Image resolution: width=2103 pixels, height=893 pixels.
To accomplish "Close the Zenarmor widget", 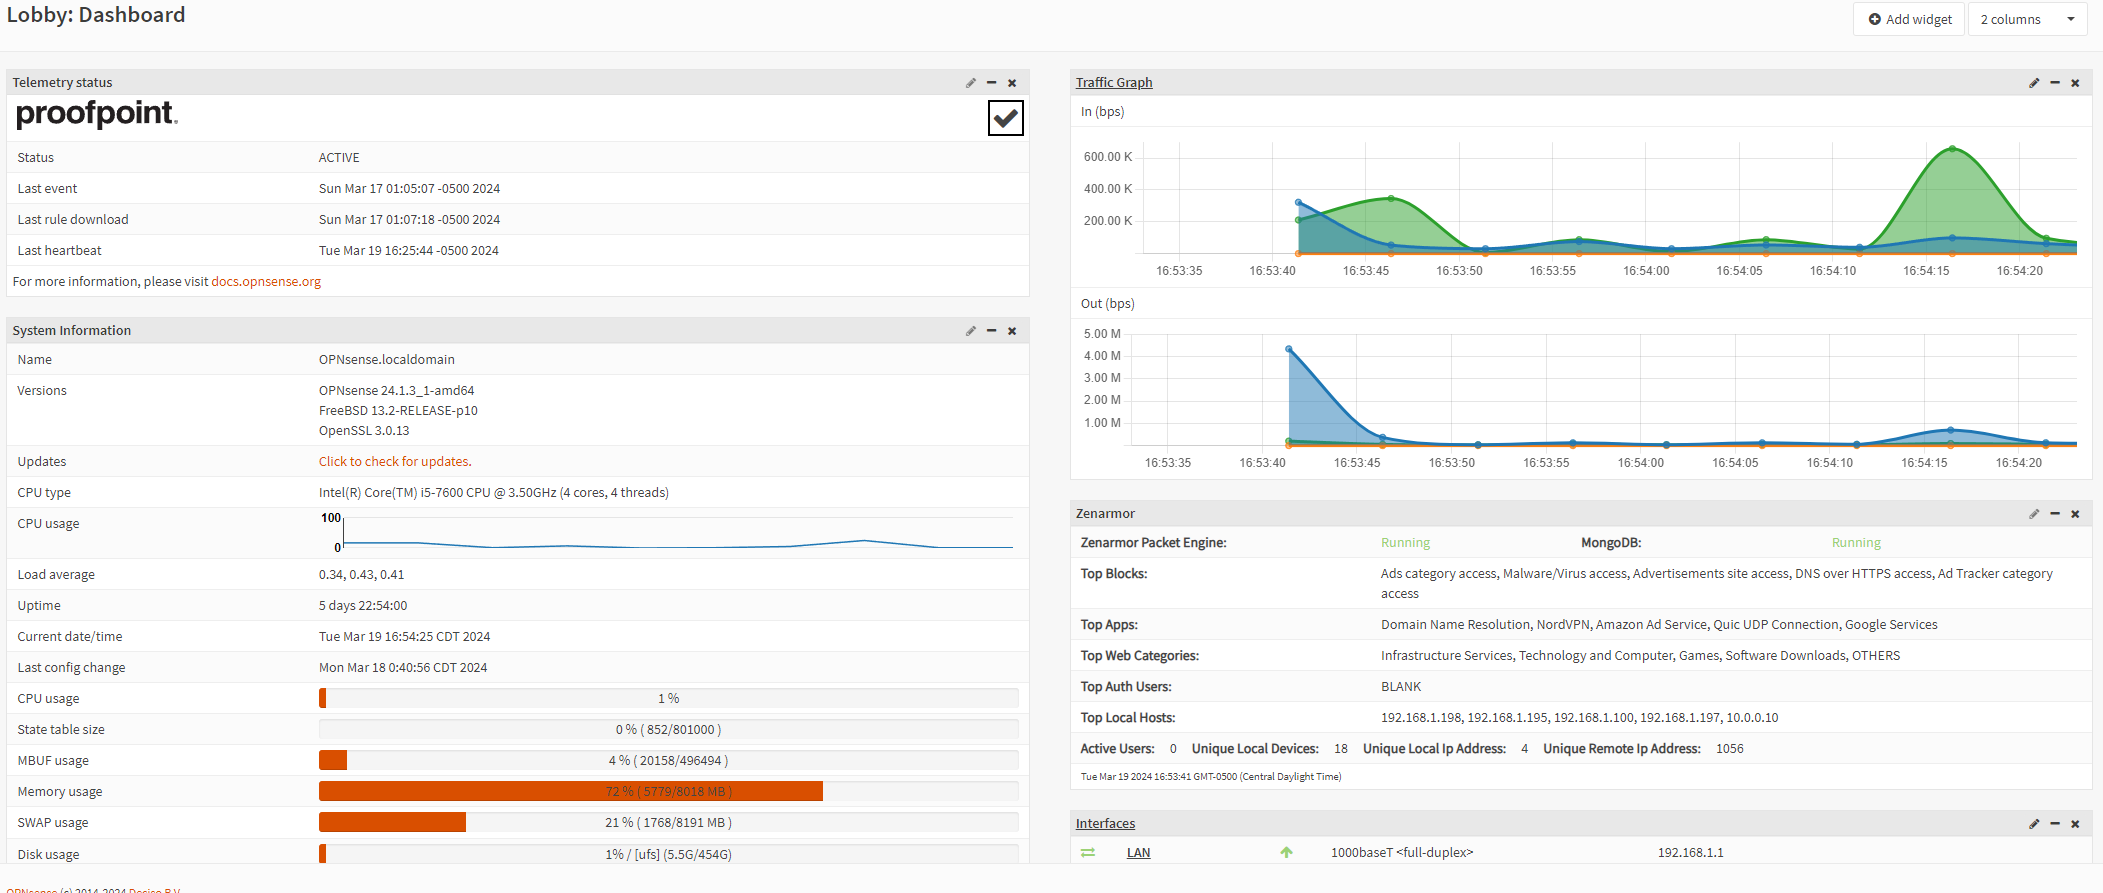I will pyautogui.click(x=2075, y=514).
